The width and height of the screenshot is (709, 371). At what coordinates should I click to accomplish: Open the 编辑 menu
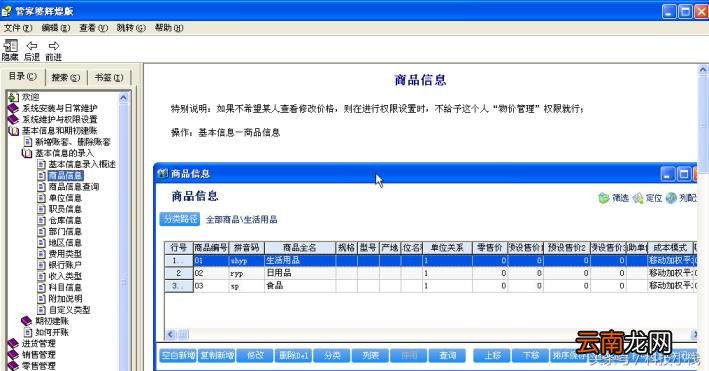coord(56,28)
